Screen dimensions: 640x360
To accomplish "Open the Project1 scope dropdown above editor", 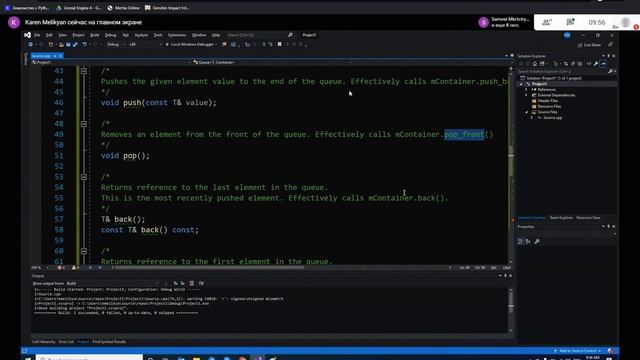I will click(x=110, y=62).
